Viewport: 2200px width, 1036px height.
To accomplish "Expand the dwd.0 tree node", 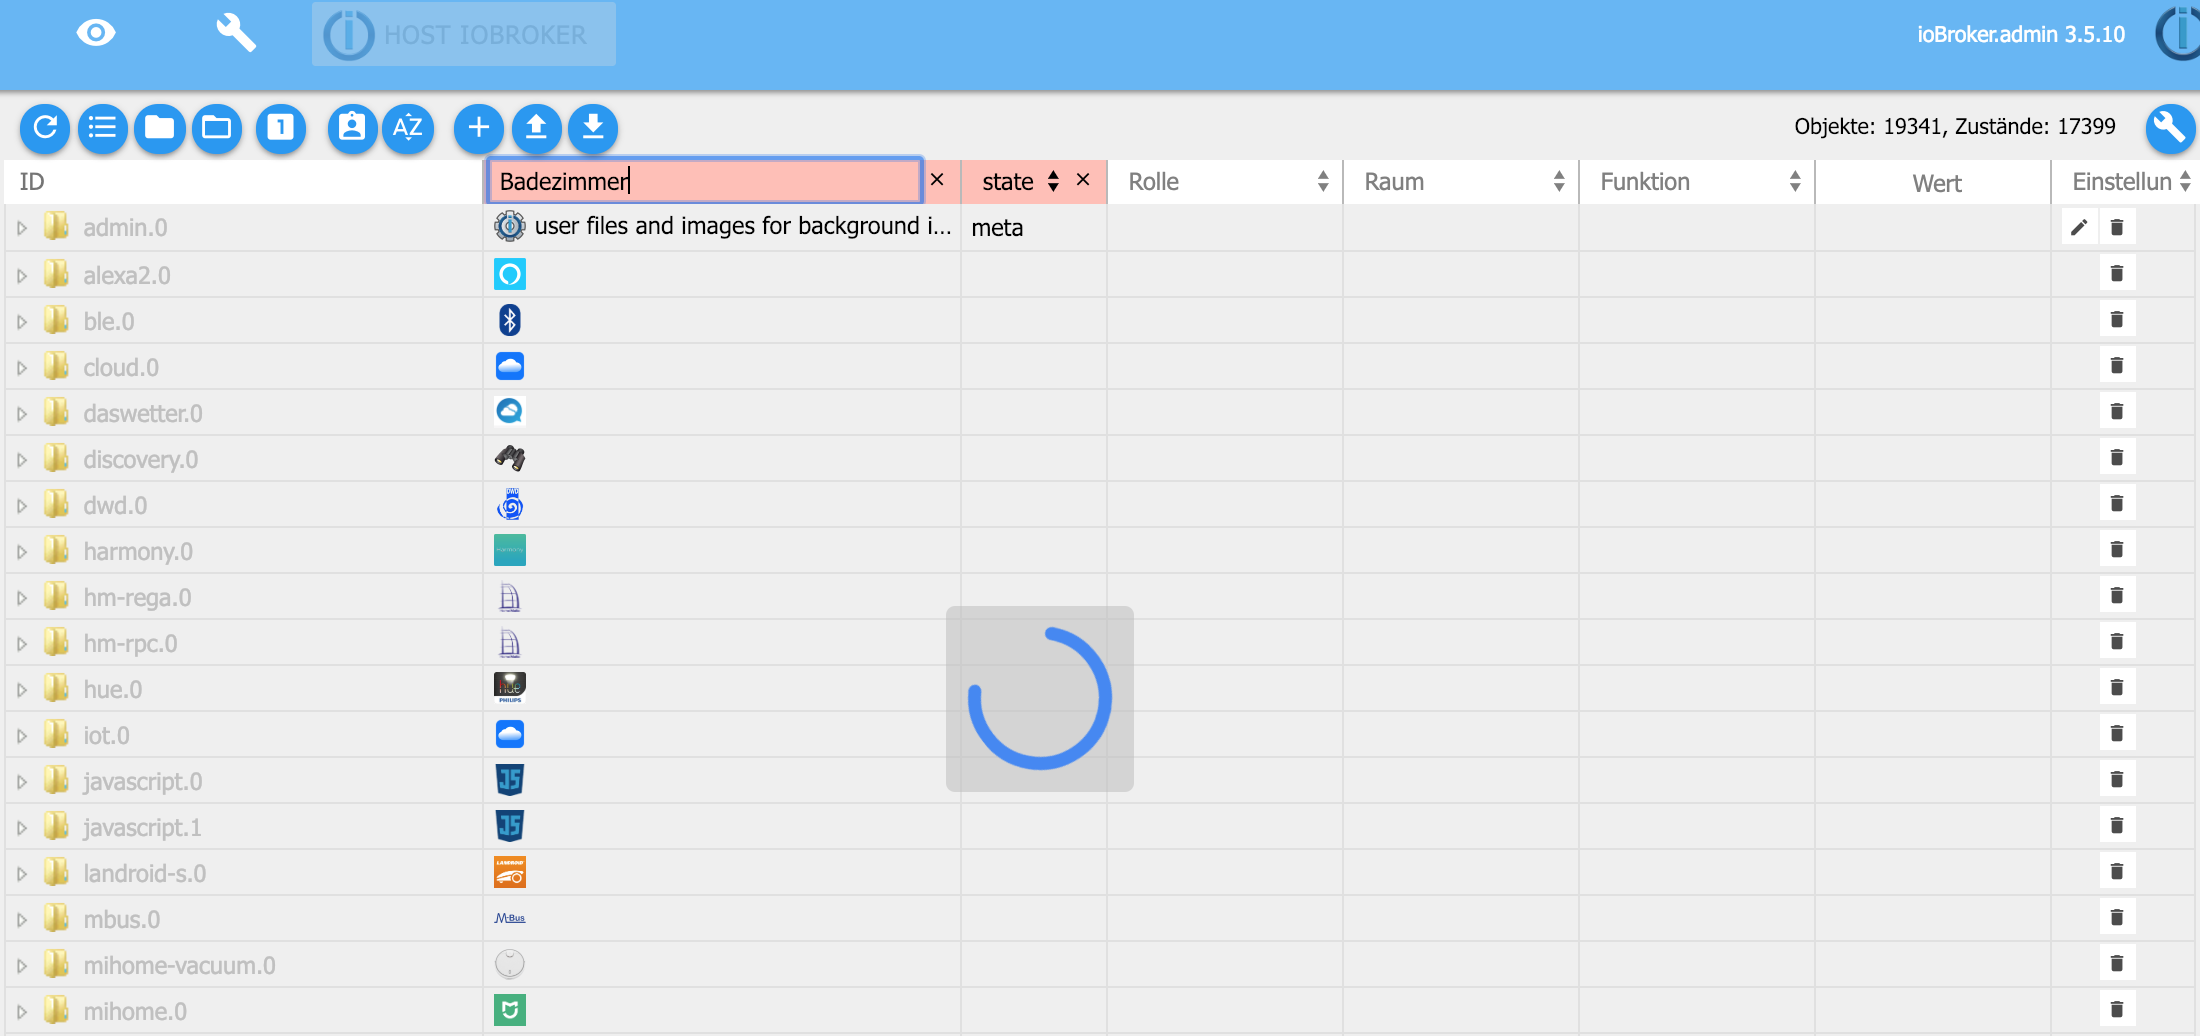I will pyautogui.click(x=21, y=505).
